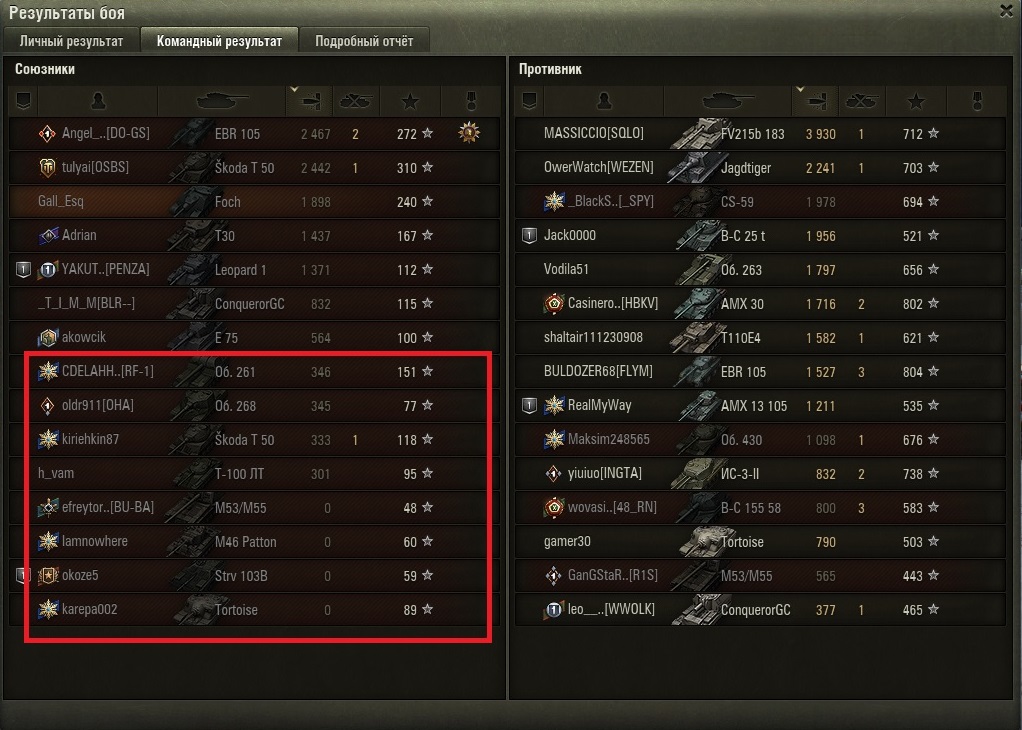Toggle enemy damage sort order arrow

(x=800, y=89)
